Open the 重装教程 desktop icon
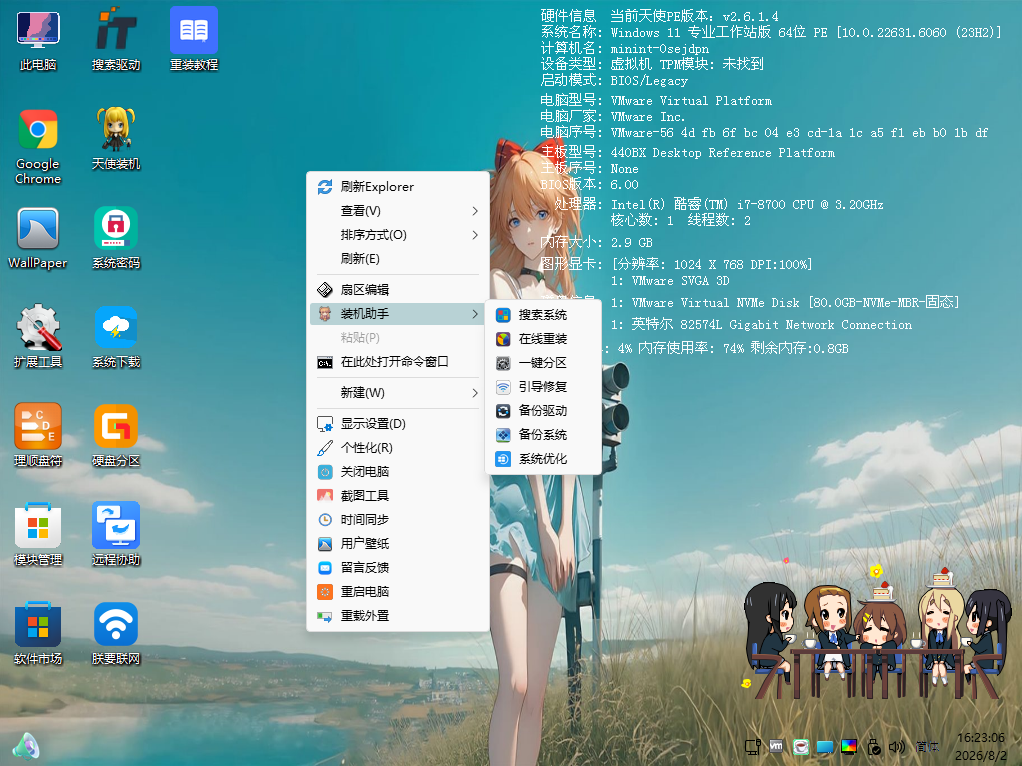The width and height of the screenshot is (1022, 766). pos(194,39)
